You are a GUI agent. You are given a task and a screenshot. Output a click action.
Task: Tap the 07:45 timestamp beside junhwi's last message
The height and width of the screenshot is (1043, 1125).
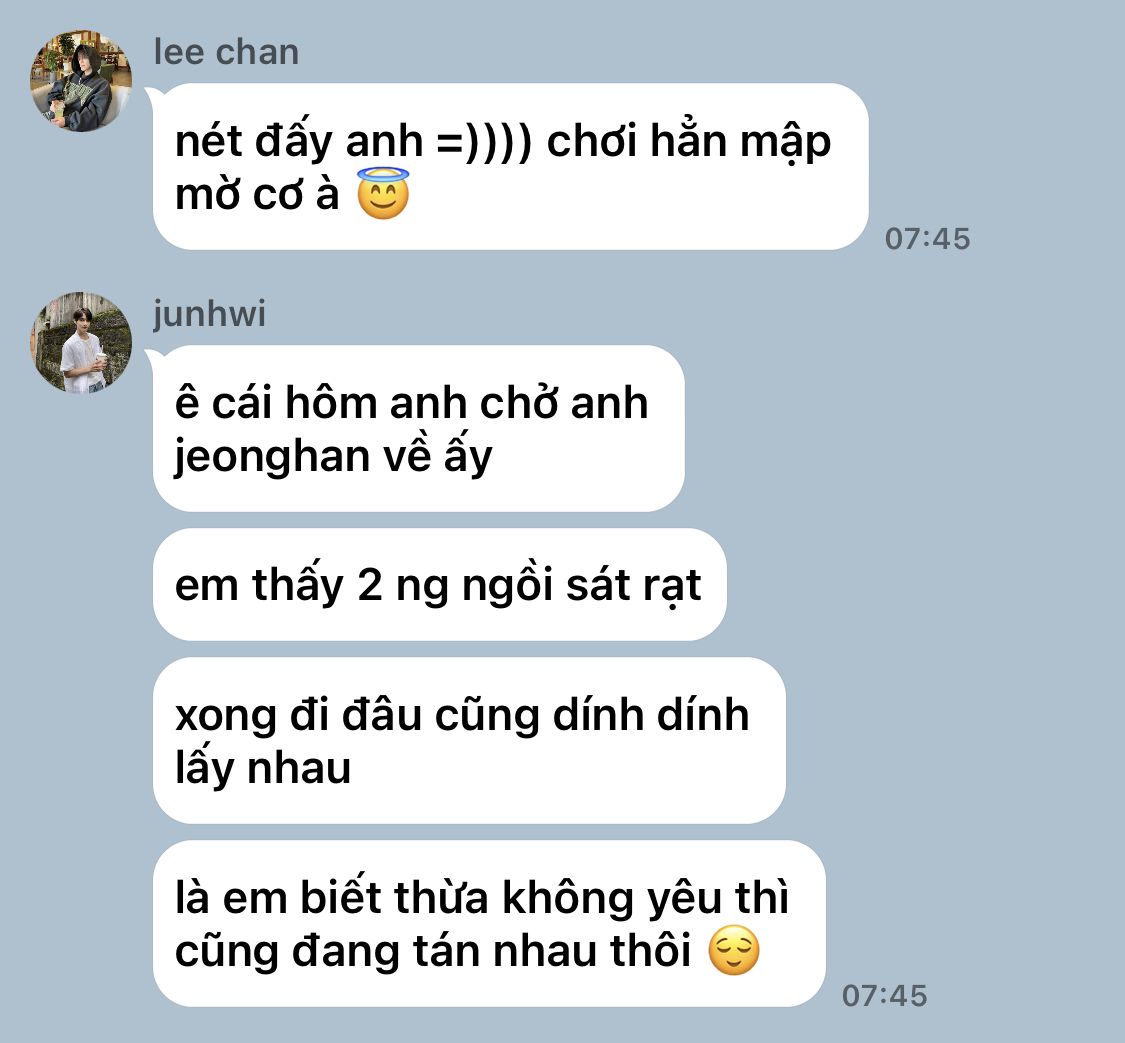884,996
